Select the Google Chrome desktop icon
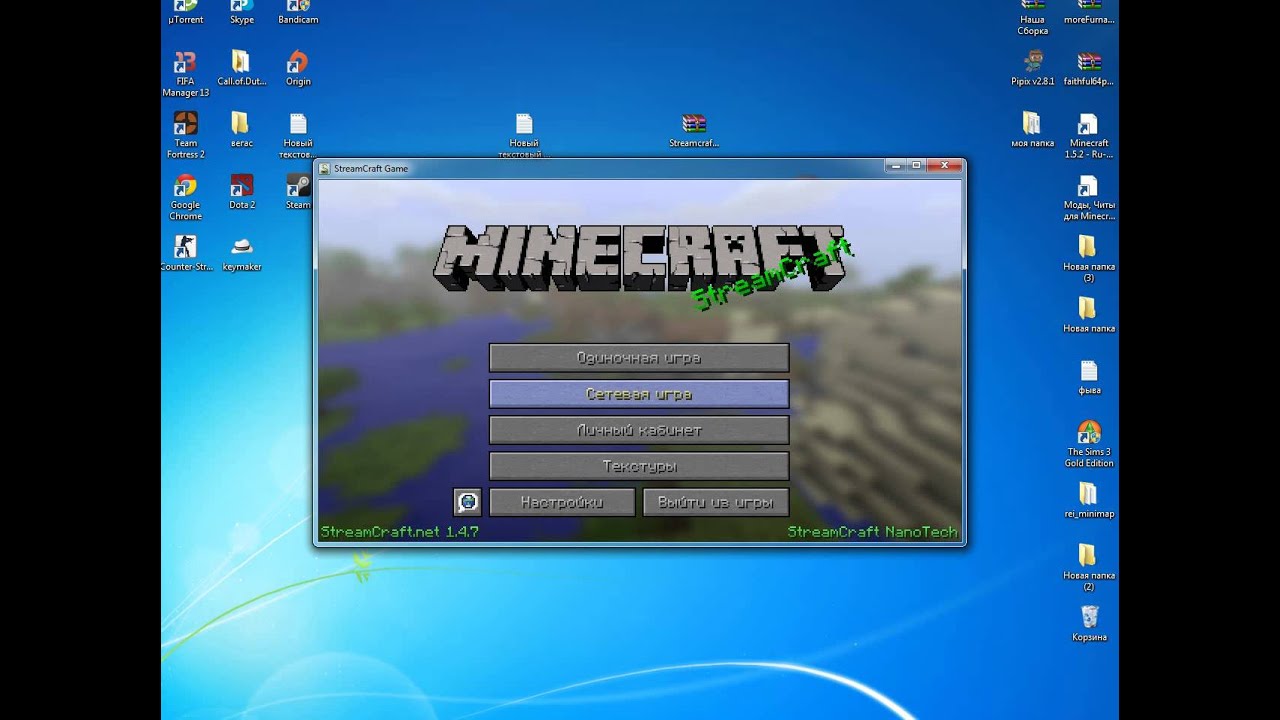 coord(185,197)
